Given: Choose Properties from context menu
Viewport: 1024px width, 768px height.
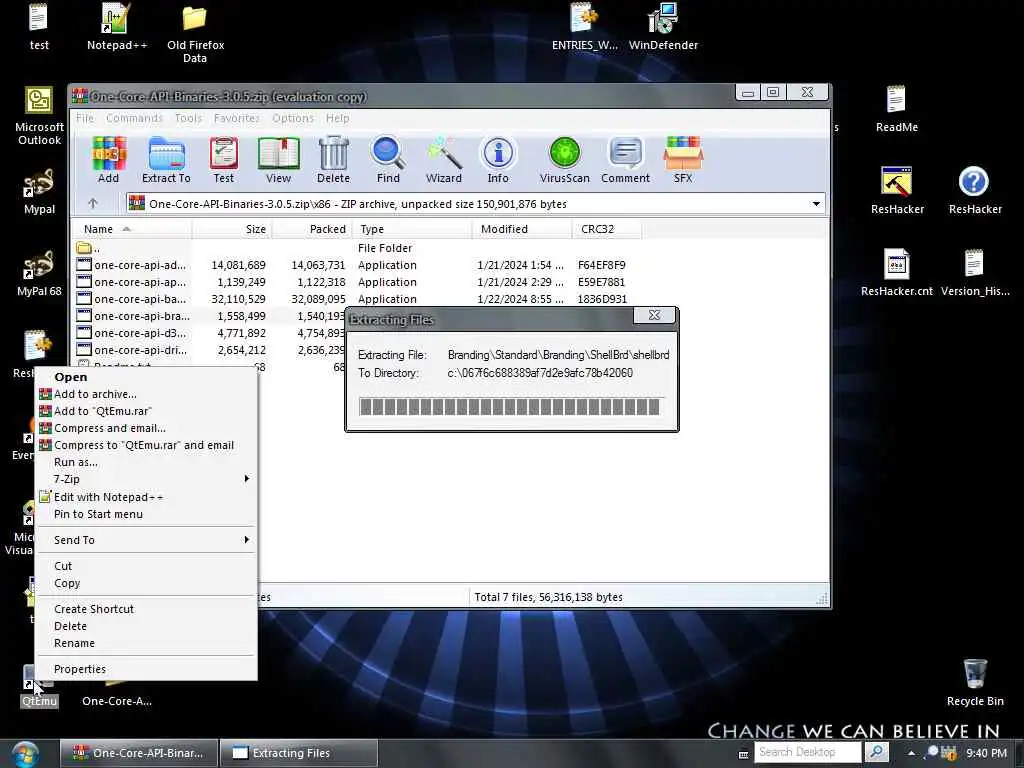Looking at the screenshot, I should [x=144, y=669].
